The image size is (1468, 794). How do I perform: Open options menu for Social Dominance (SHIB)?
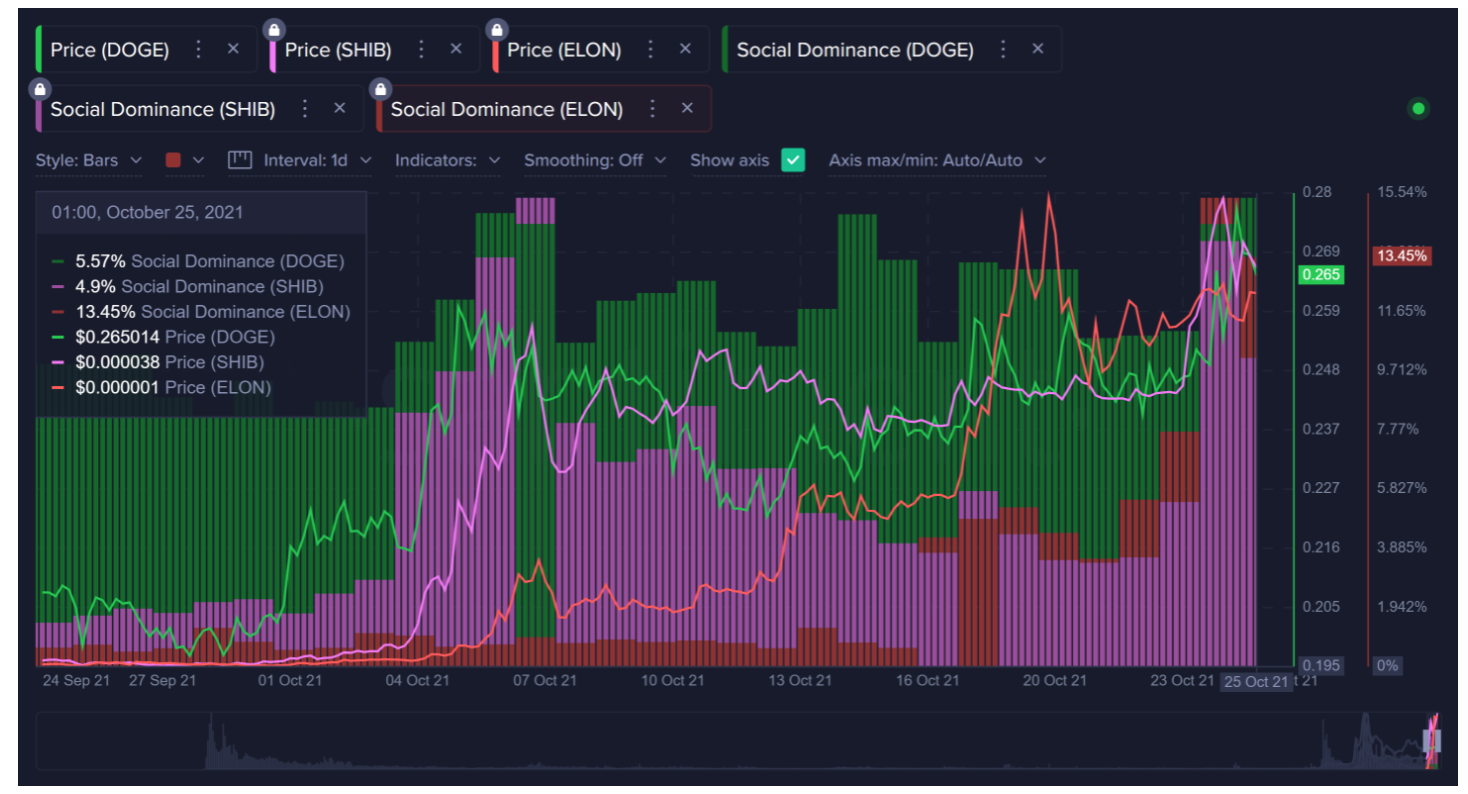(305, 108)
